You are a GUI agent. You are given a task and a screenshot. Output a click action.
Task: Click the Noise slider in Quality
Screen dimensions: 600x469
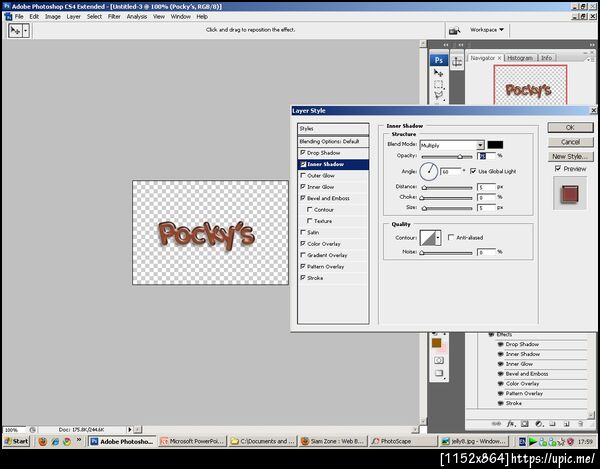point(447,252)
